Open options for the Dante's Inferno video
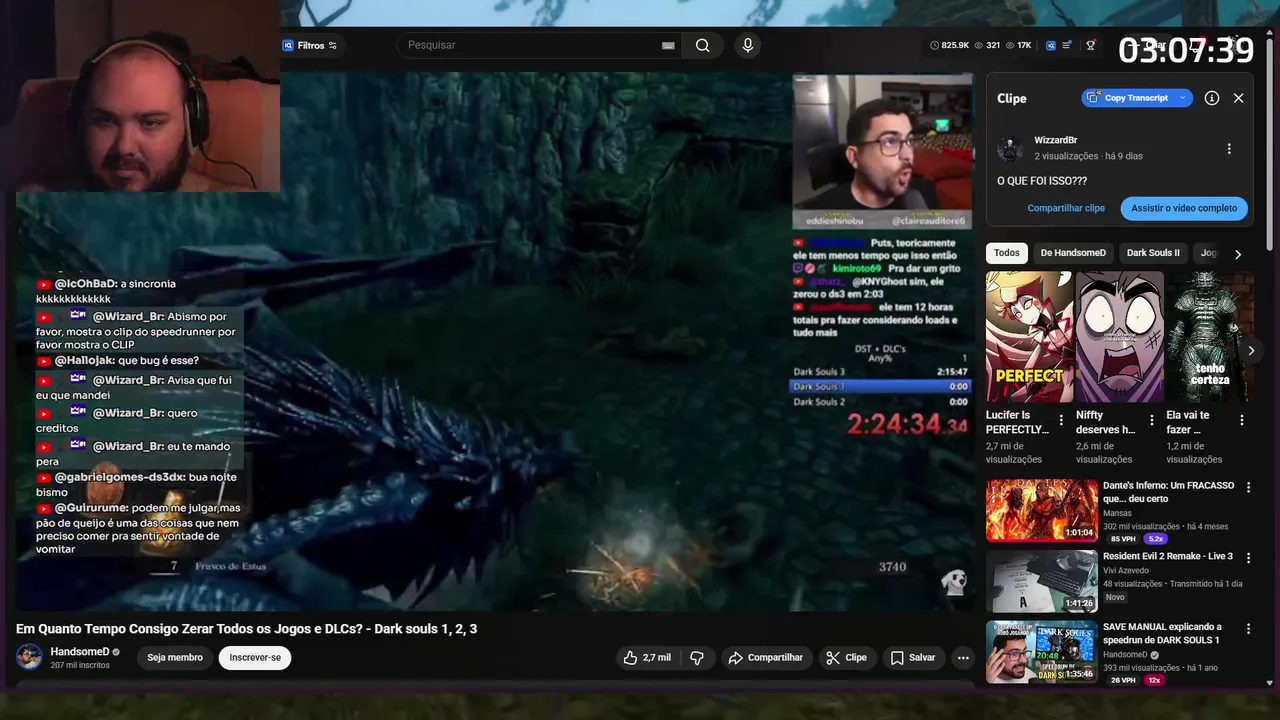The image size is (1280, 720). pos(1248,487)
